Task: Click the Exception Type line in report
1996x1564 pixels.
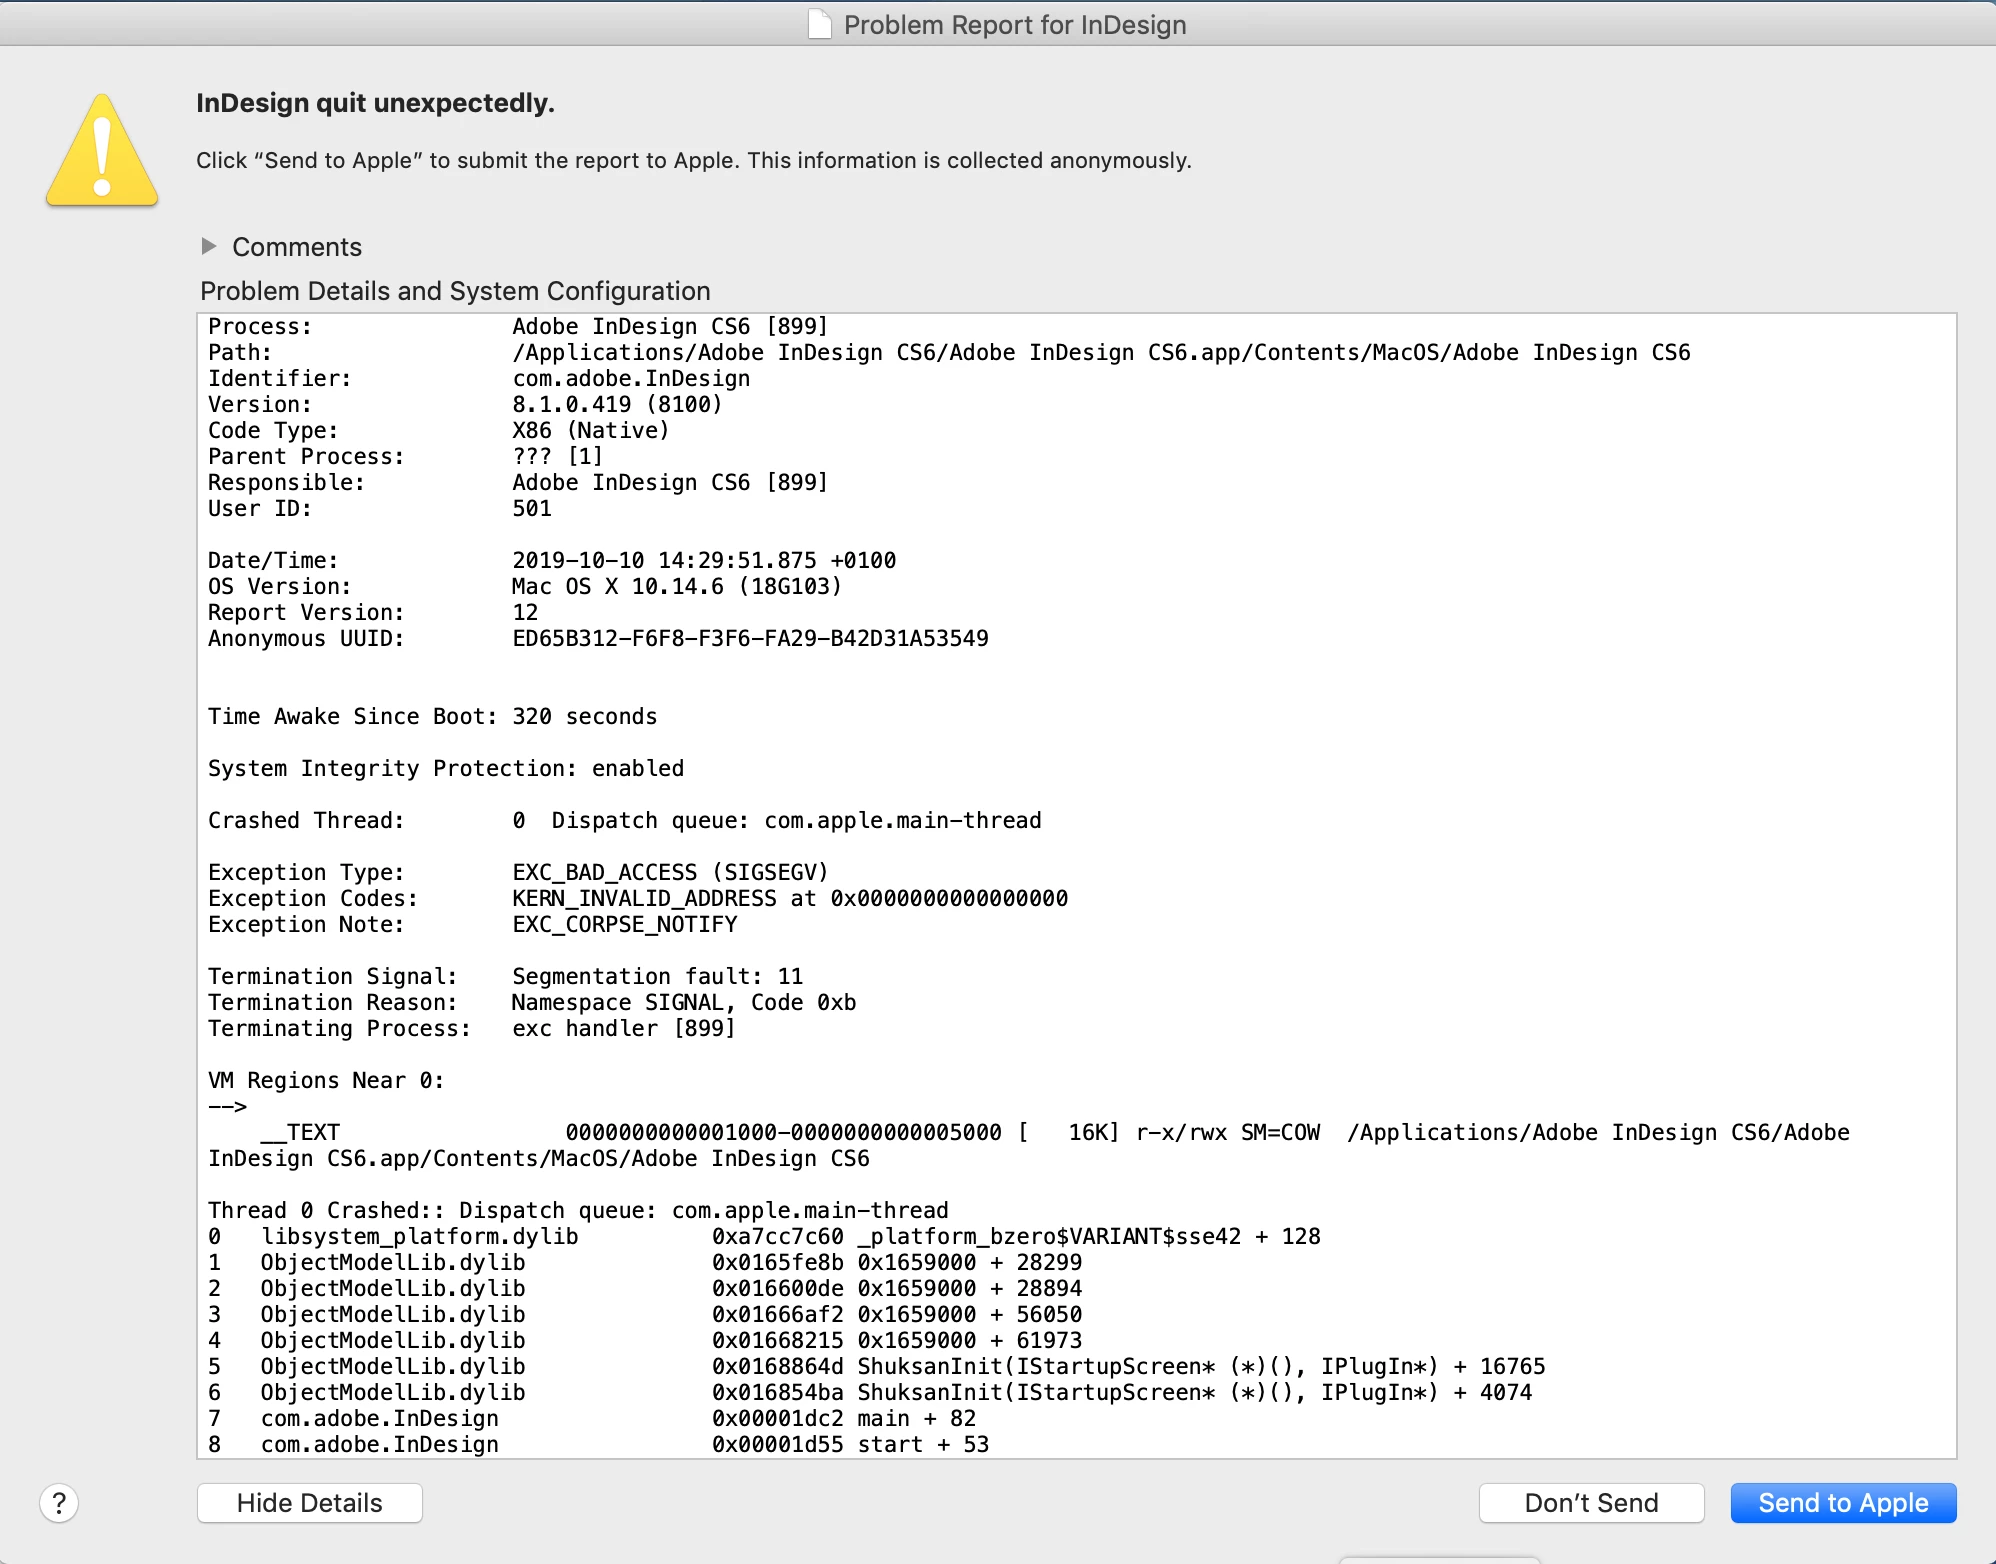Action: (x=517, y=872)
